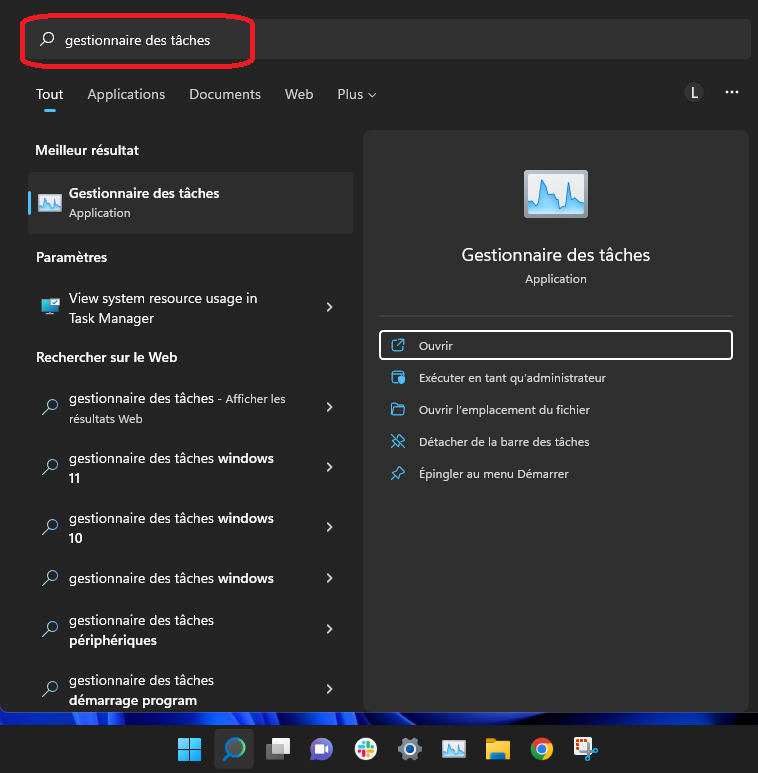This screenshot has height=773, width=758.
Task: Click the Task Manager icon in taskbar
Action: [x=453, y=749]
